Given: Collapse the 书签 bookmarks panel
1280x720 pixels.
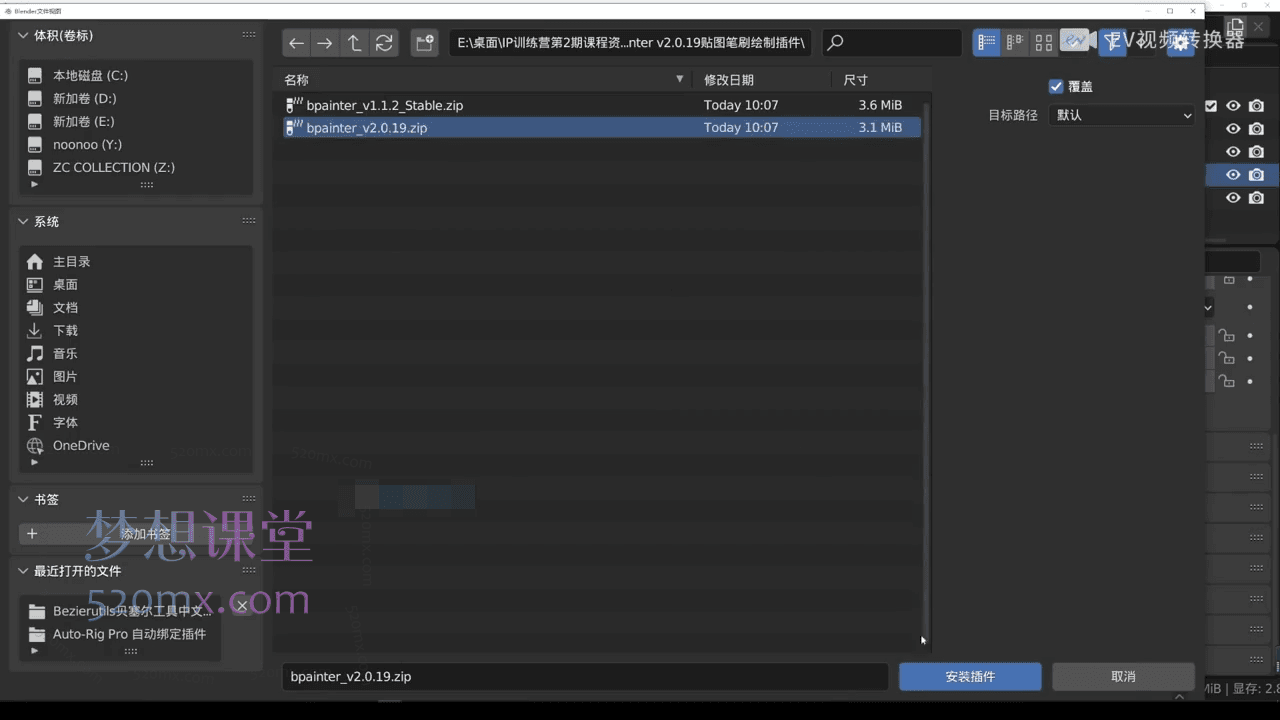Looking at the screenshot, I should [24, 500].
